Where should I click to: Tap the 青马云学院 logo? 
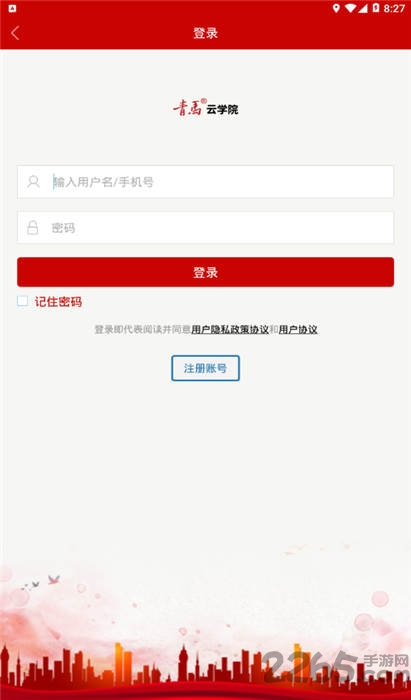[206, 108]
